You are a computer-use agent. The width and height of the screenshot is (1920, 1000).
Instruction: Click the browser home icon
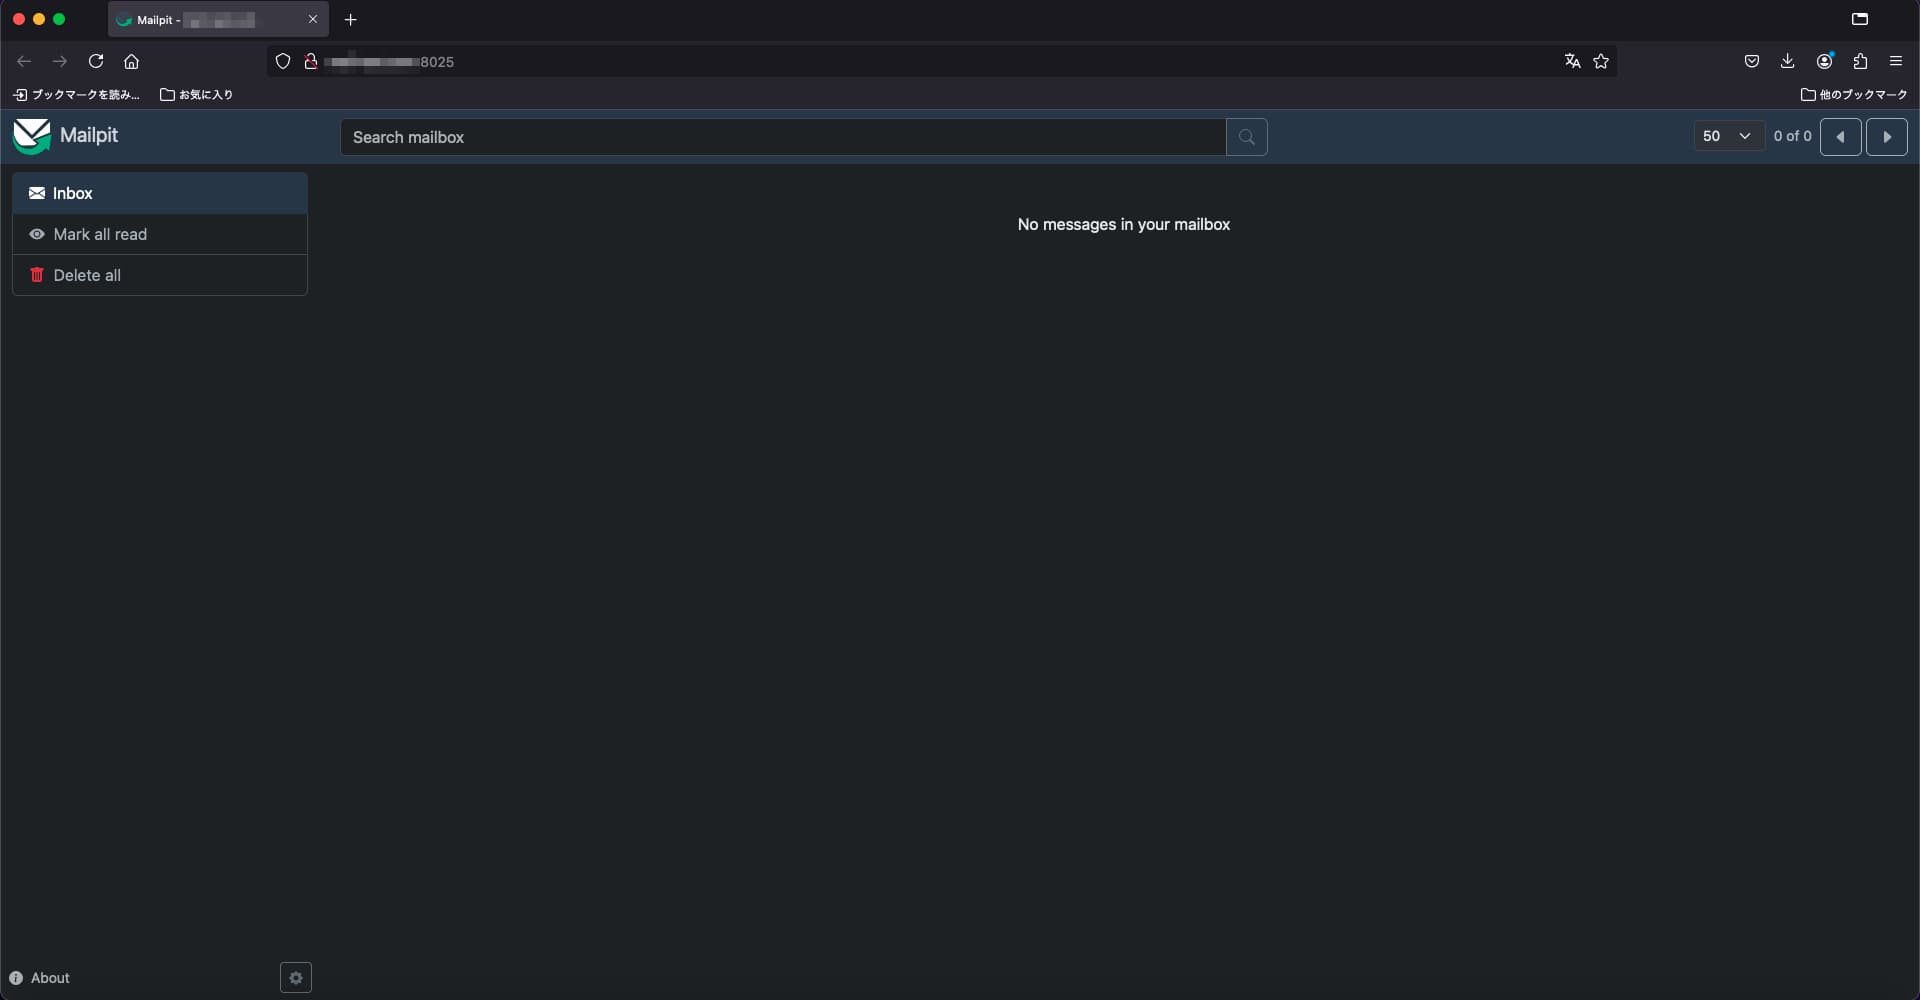click(x=131, y=61)
